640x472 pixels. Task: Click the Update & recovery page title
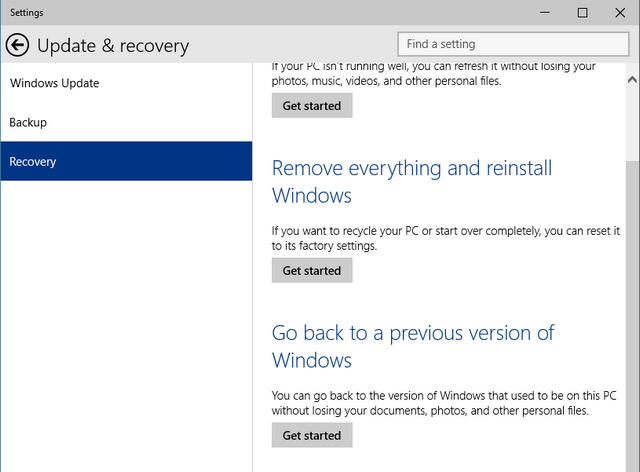[113, 46]
